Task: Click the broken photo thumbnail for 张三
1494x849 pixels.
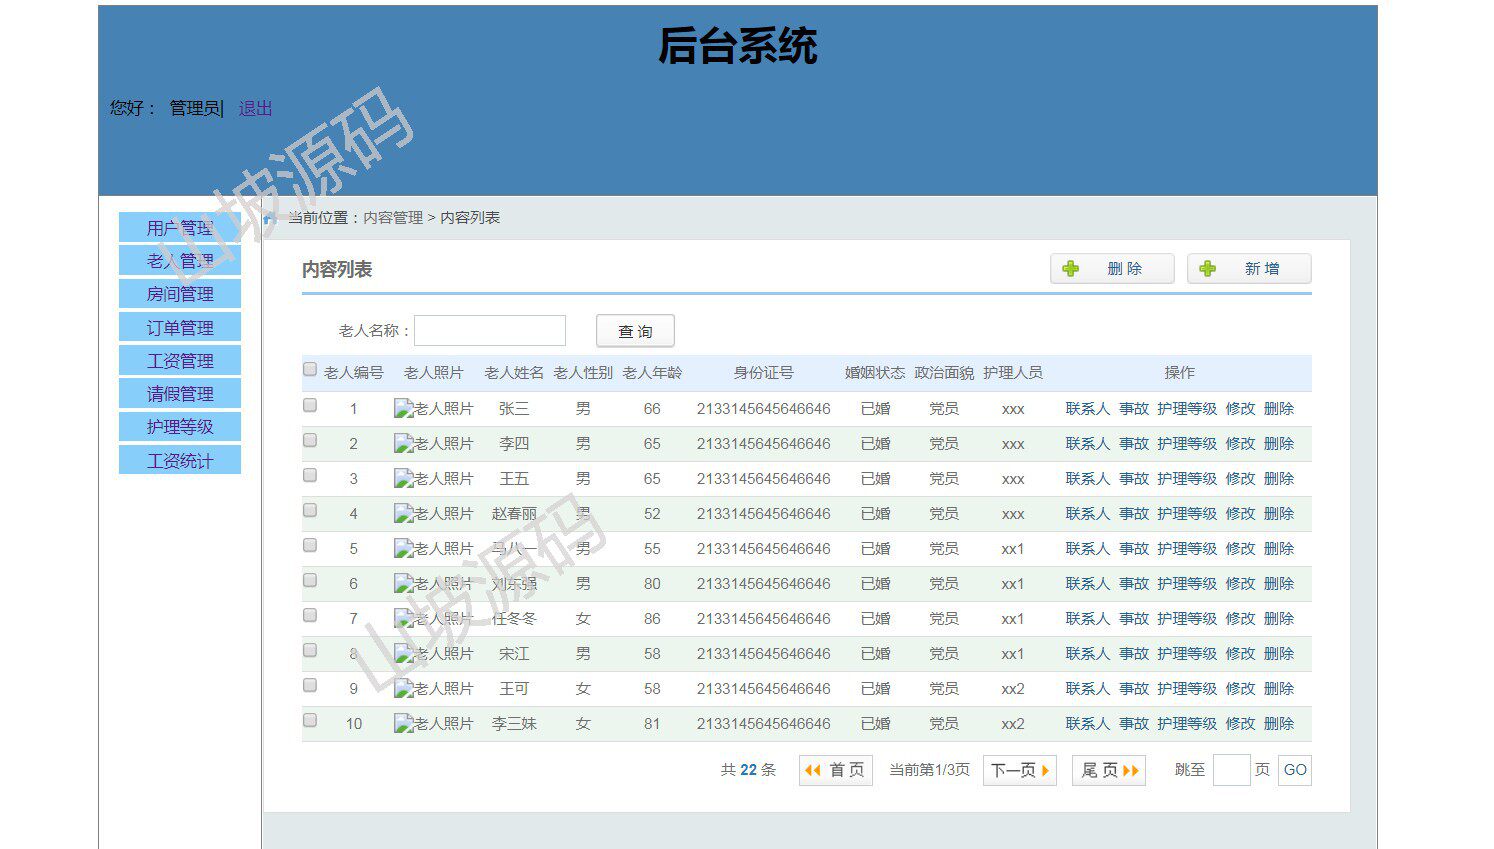Action: (433, 409)
